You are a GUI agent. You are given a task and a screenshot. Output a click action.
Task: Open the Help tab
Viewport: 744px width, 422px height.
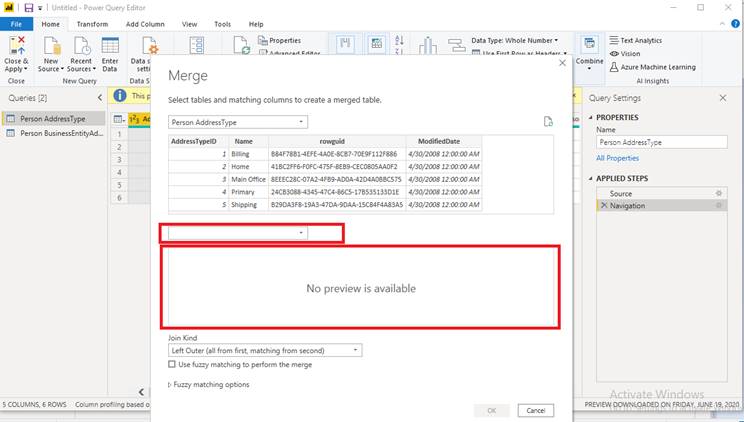coord(256,24)
